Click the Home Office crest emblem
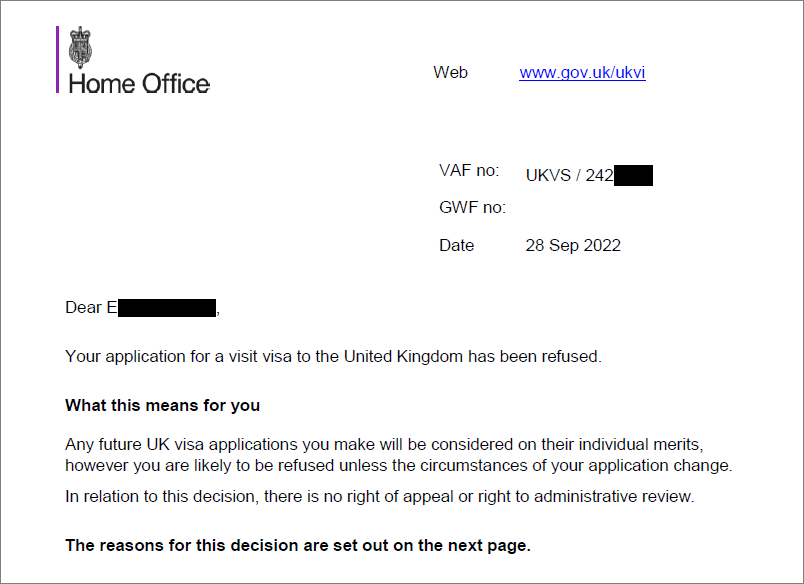Screen dimensions: 804x584 point(81,47)
